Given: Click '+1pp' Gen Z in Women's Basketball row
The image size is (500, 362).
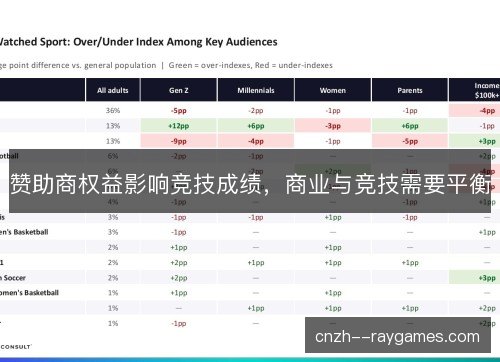Looking at the screenshot, I should [x=179, y=293].
